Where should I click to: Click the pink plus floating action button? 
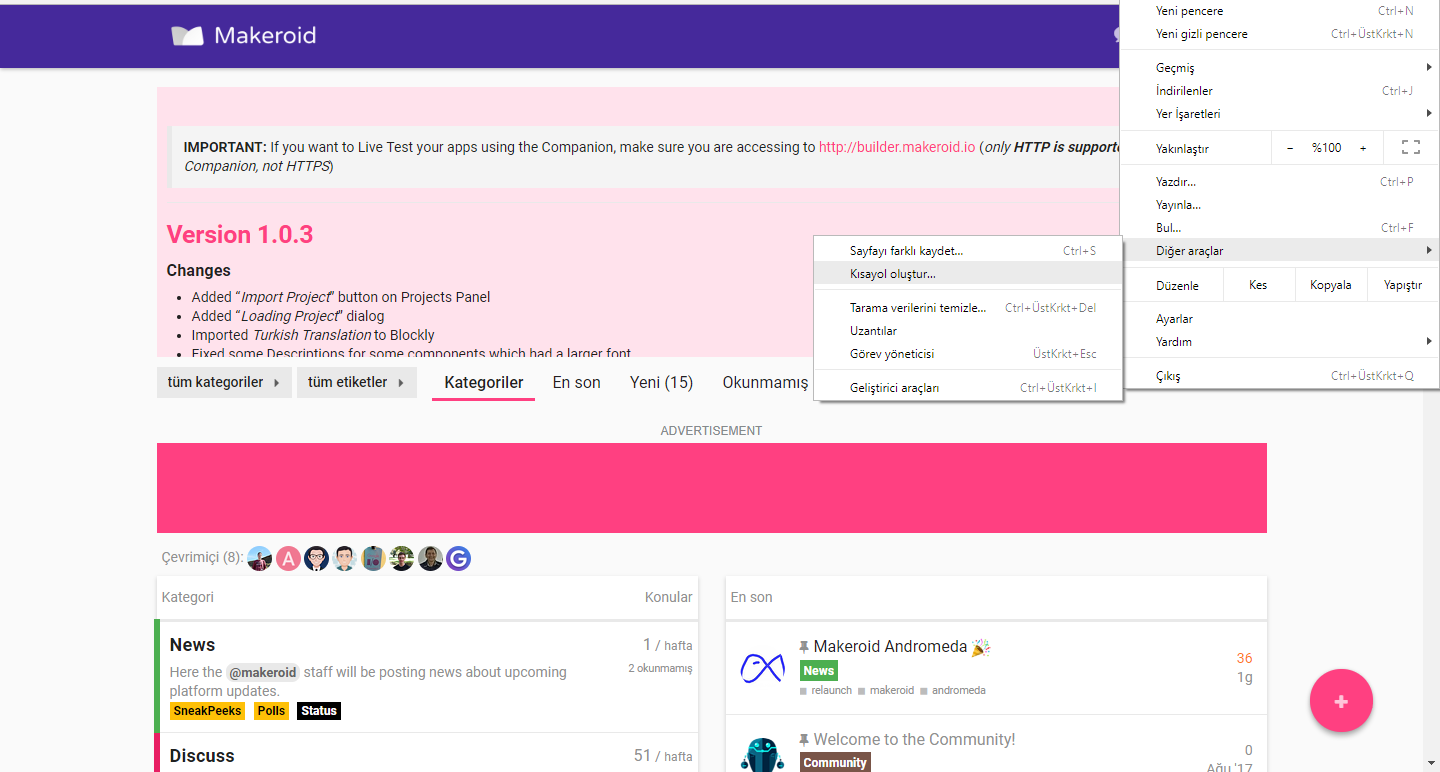[x=1341, y=701]
